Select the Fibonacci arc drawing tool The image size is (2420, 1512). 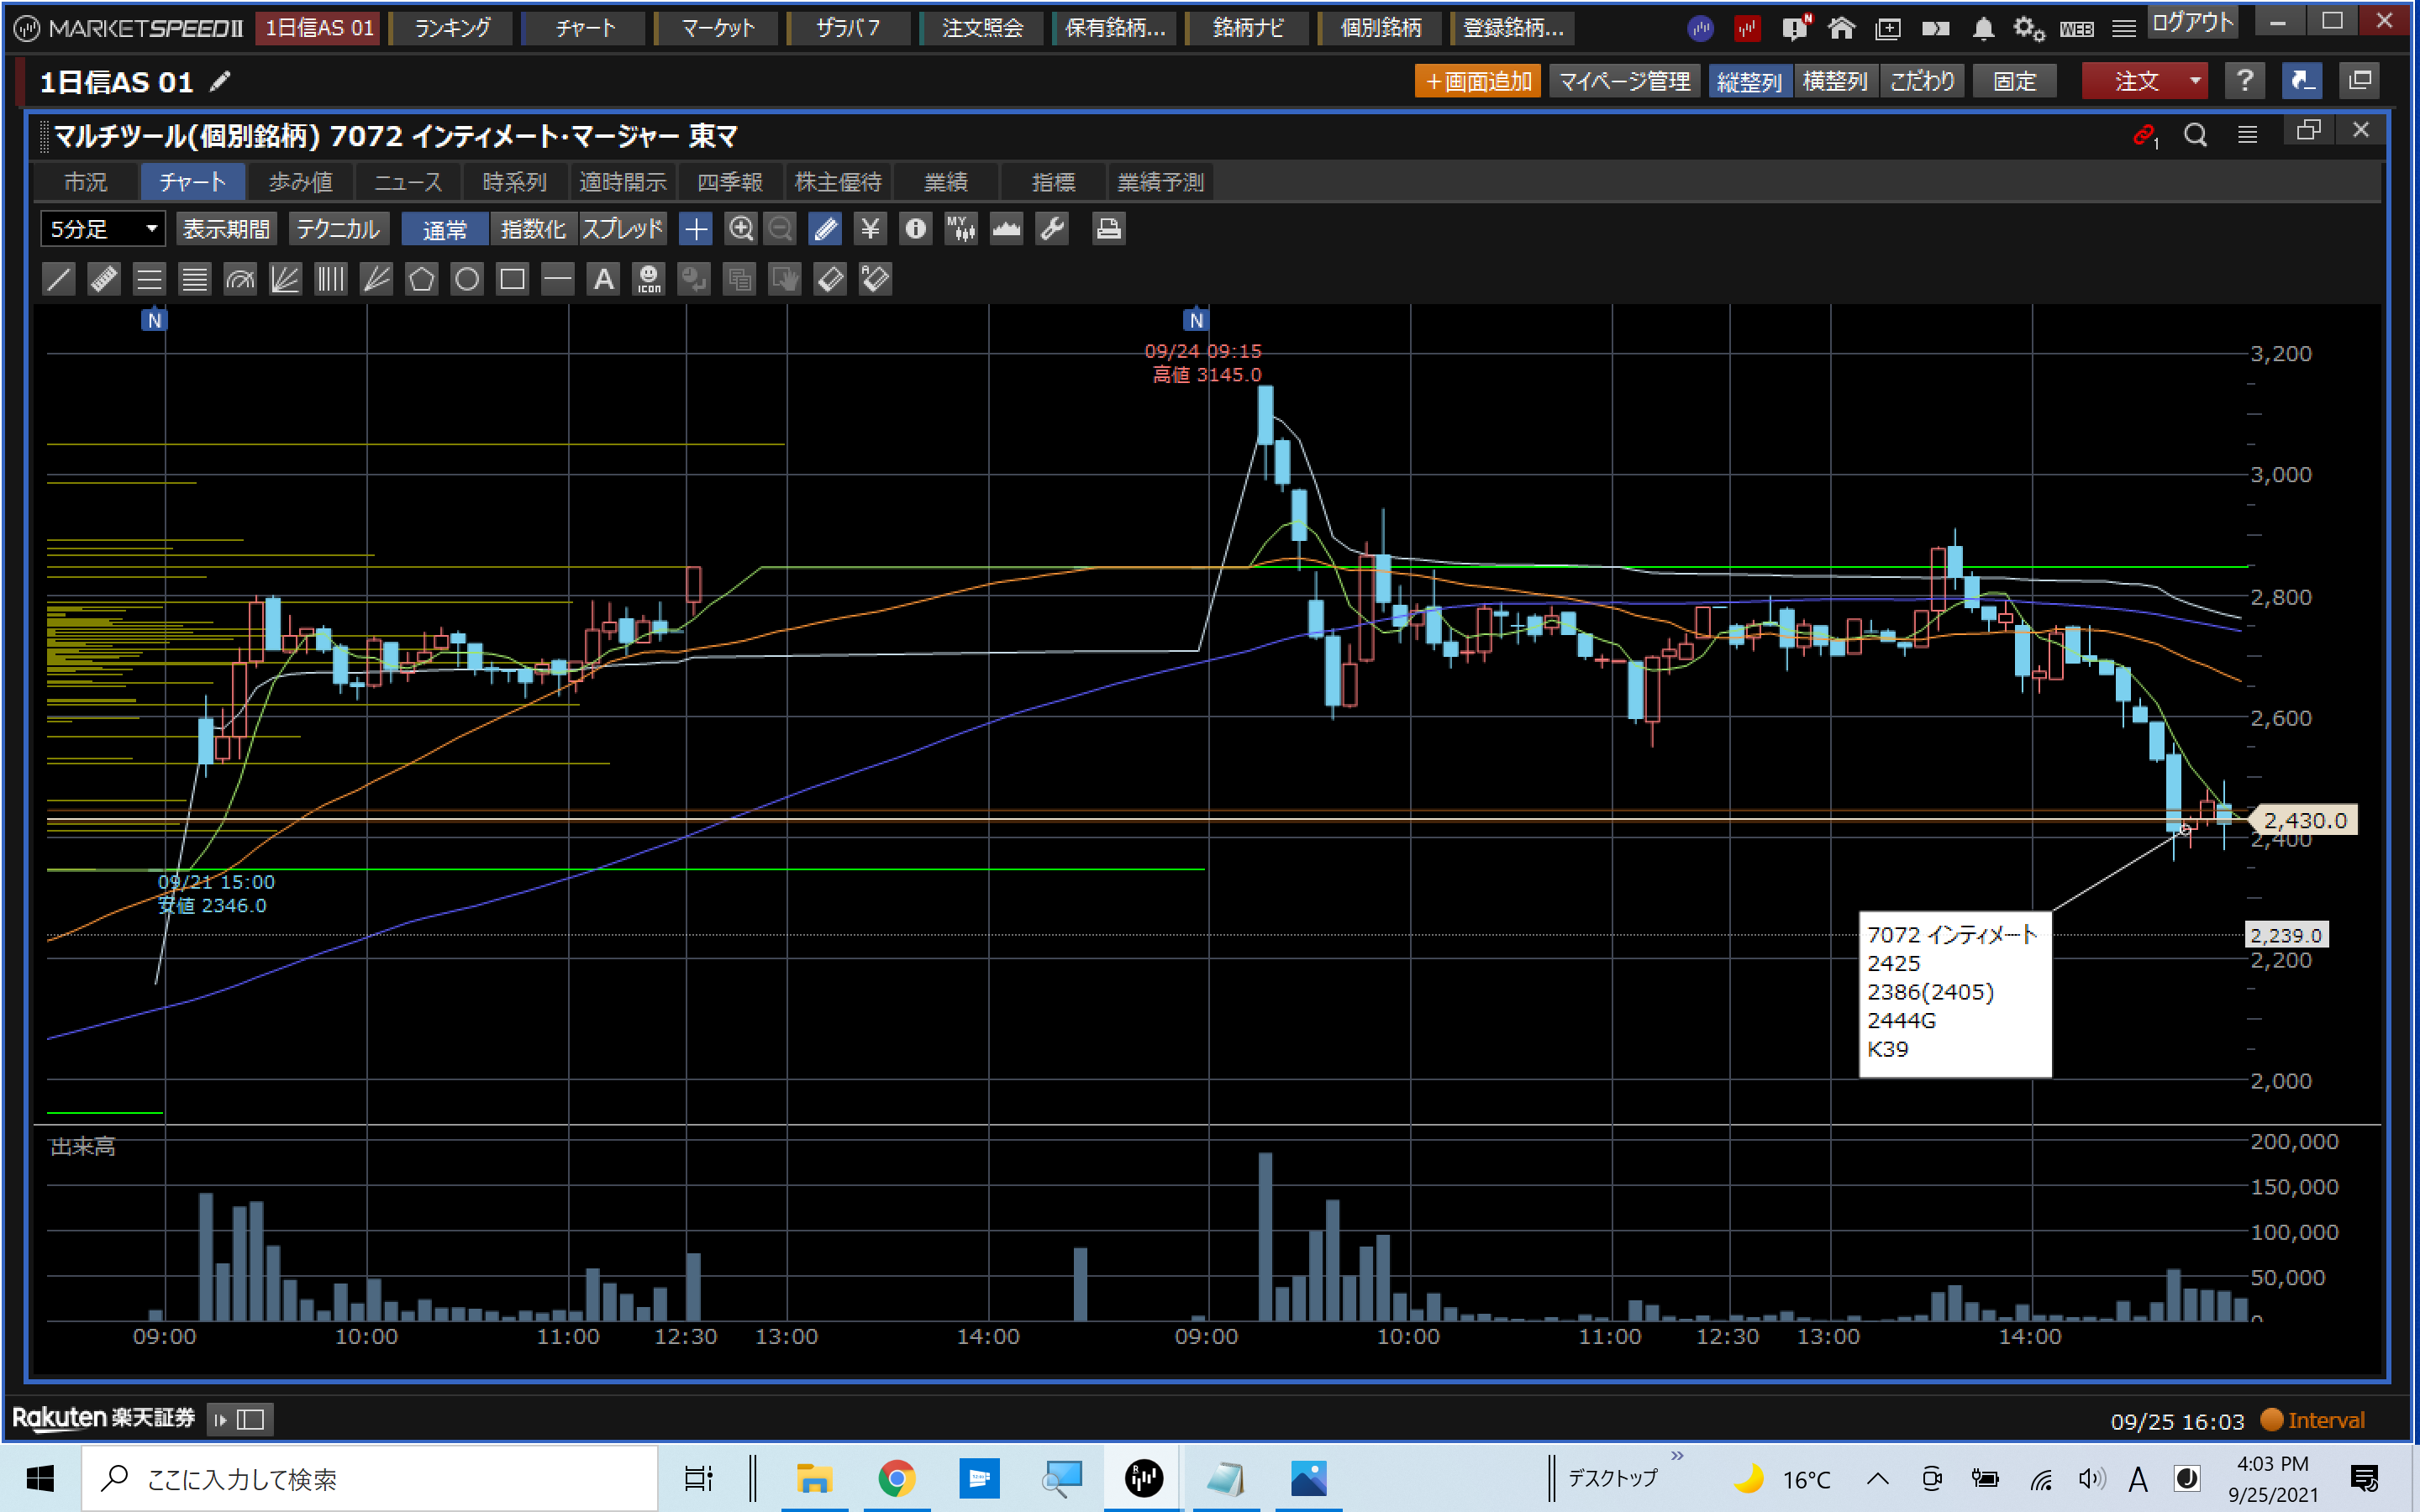click(x=240, y=279)
